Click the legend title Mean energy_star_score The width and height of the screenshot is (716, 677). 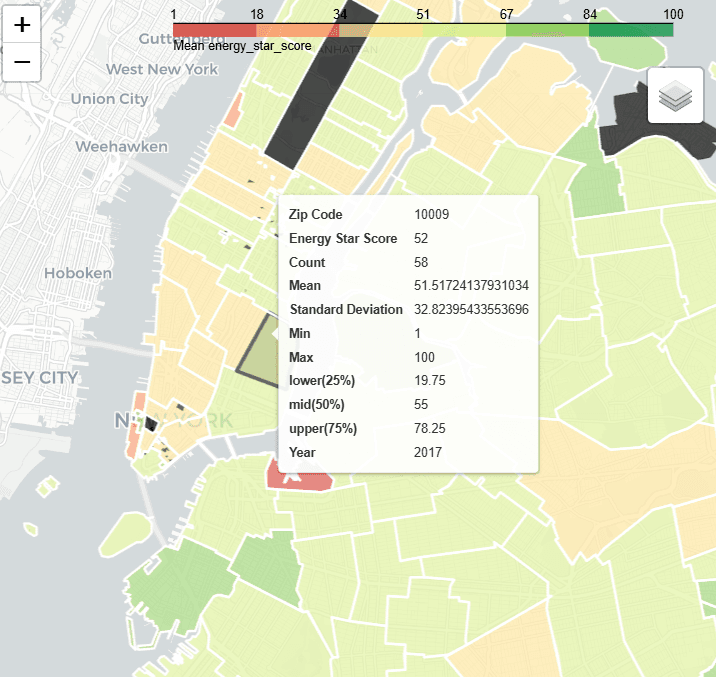coord(242,46)
